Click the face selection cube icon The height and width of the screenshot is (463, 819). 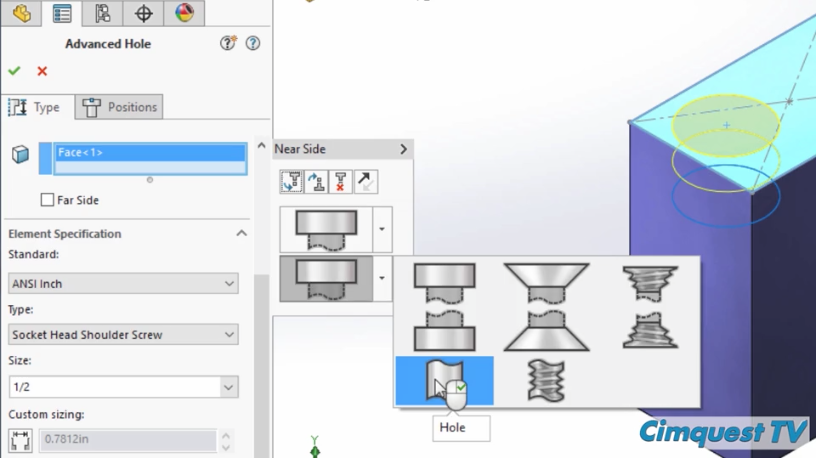(x=20, y=154)
